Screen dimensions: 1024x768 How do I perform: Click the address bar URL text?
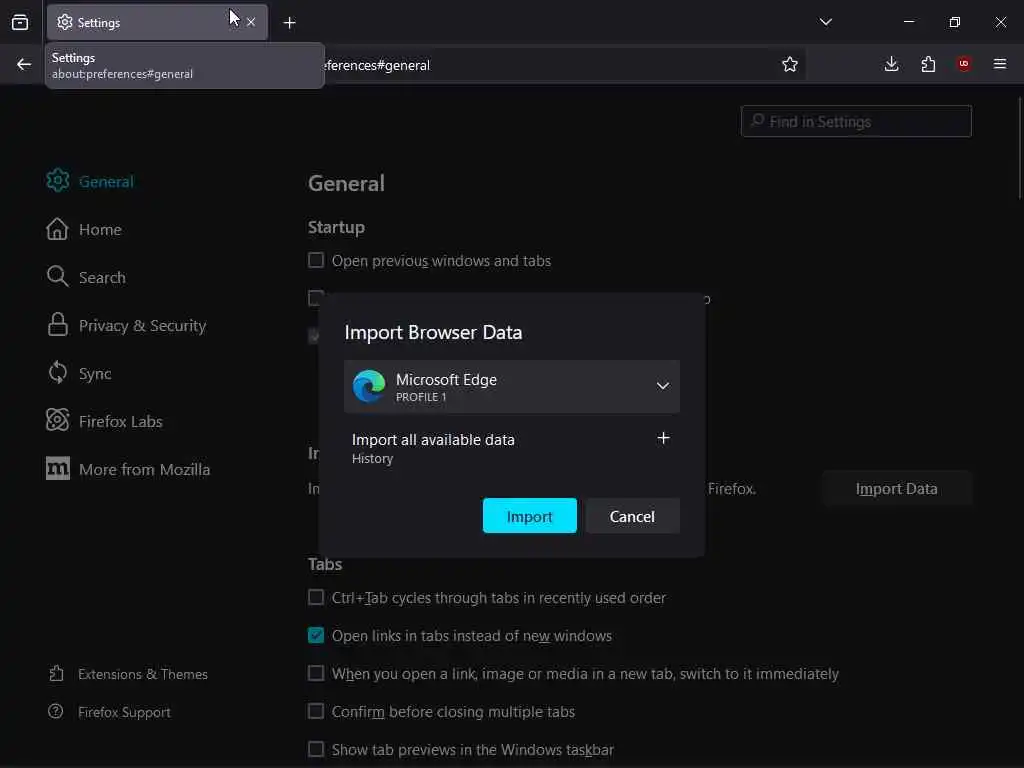coord(377,65)
